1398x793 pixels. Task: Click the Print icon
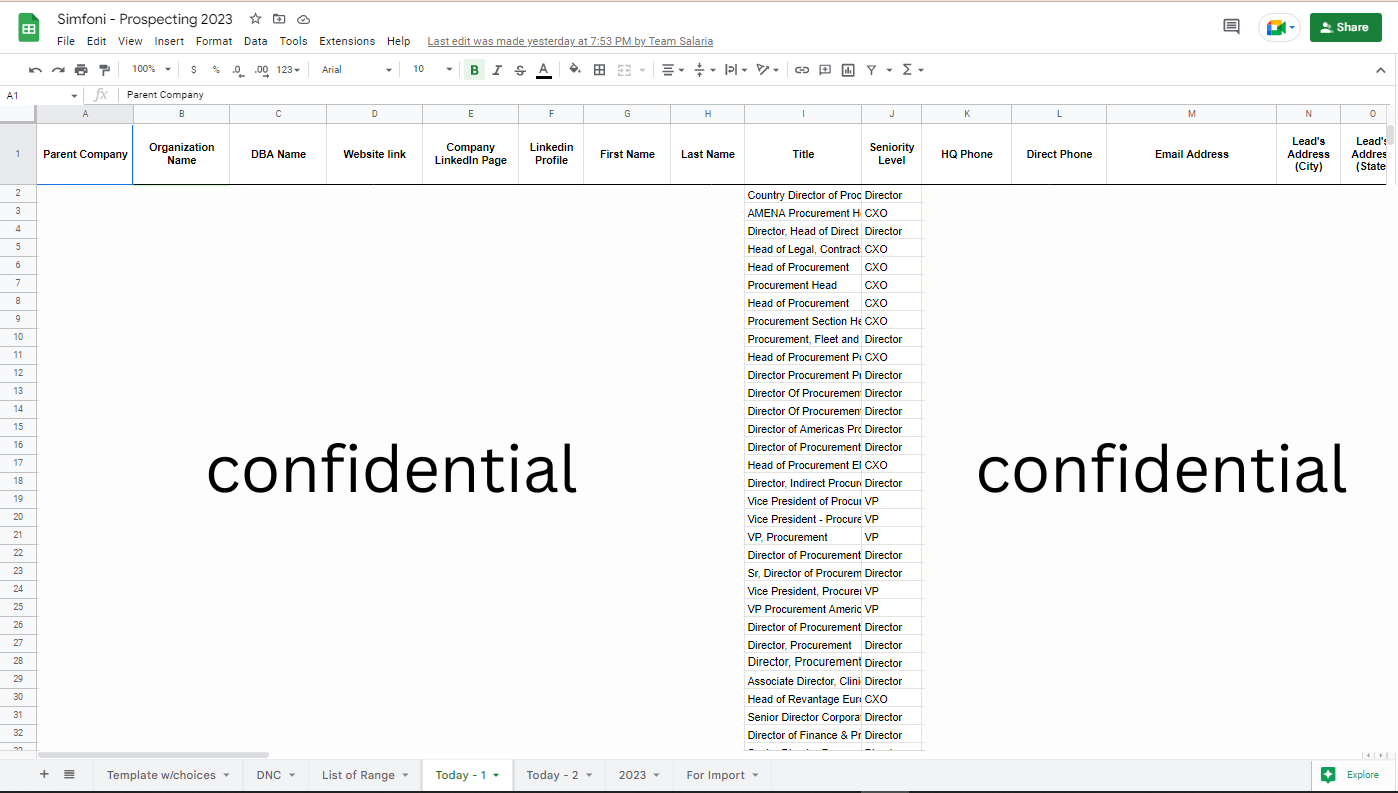[81, 70]
